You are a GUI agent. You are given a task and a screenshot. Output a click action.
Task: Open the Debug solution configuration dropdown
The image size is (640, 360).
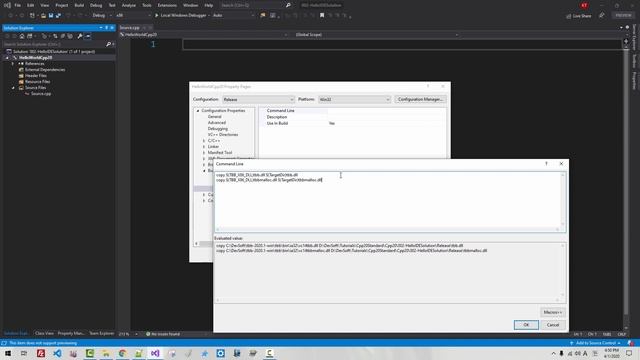(101, 16)
